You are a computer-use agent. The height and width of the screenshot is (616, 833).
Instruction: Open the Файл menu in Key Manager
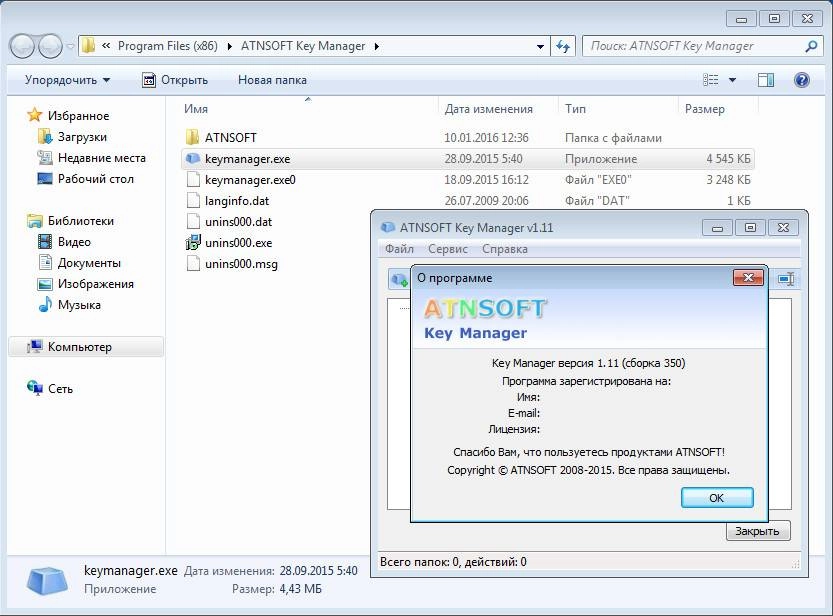(399, 249)
